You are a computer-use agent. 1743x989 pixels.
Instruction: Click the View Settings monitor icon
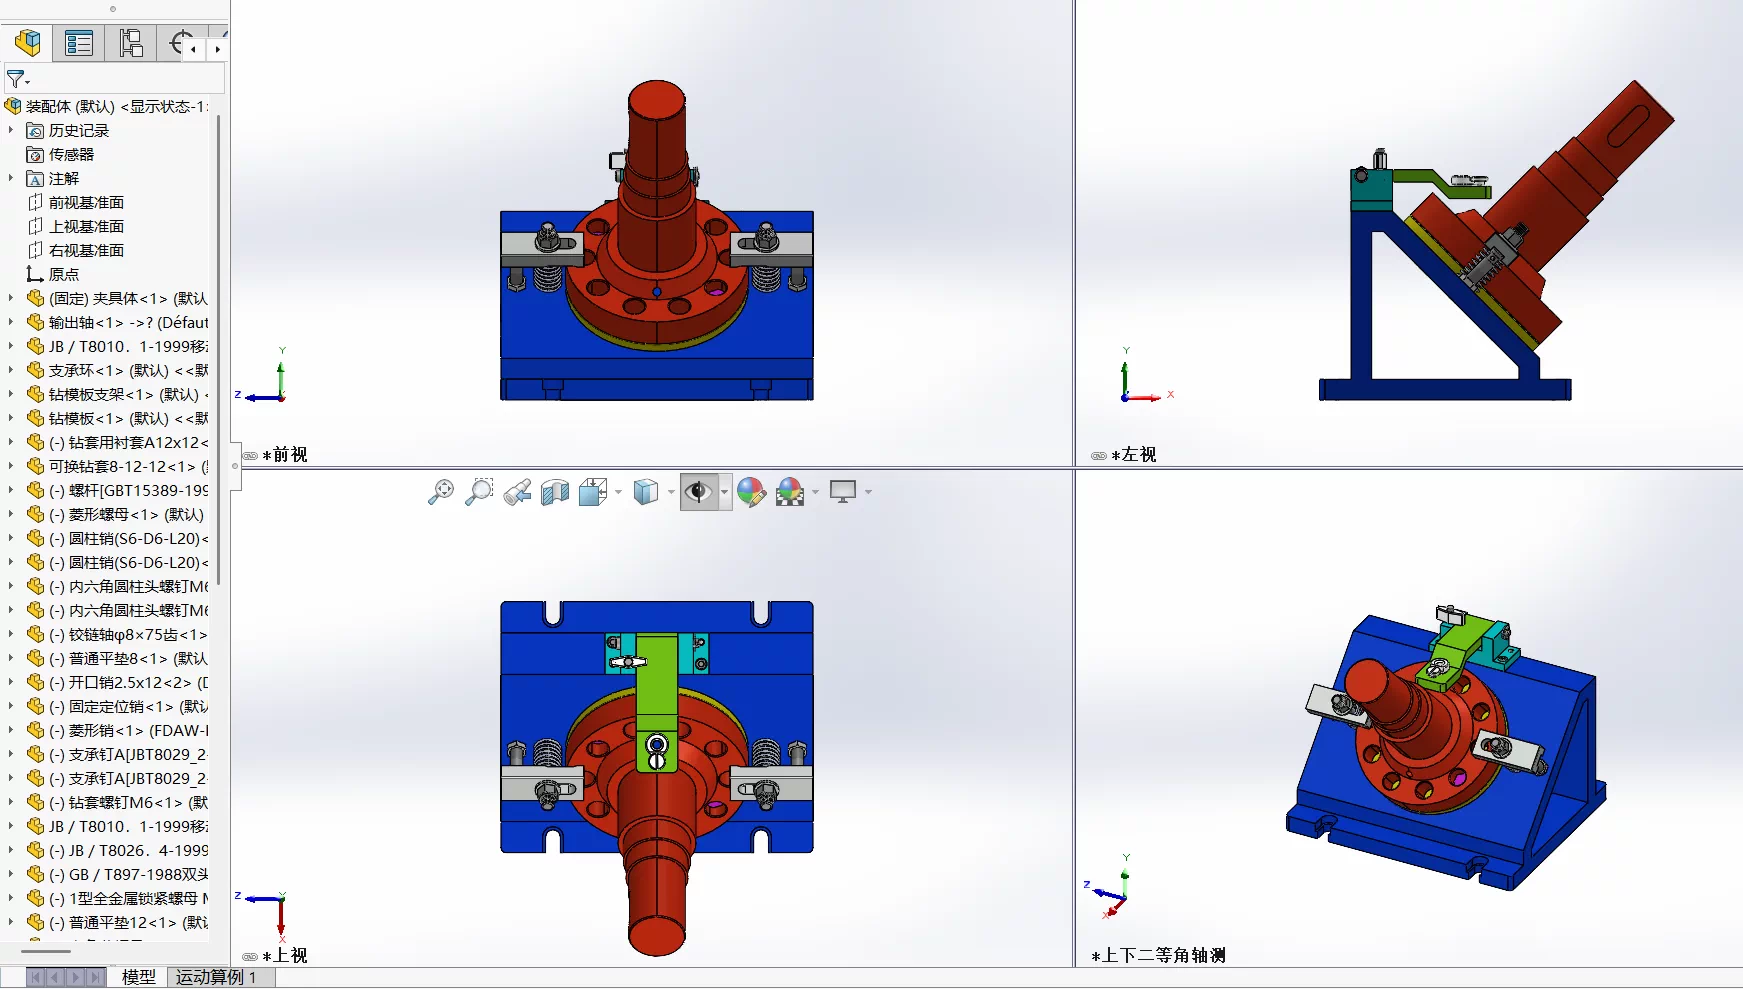point(843,492)
